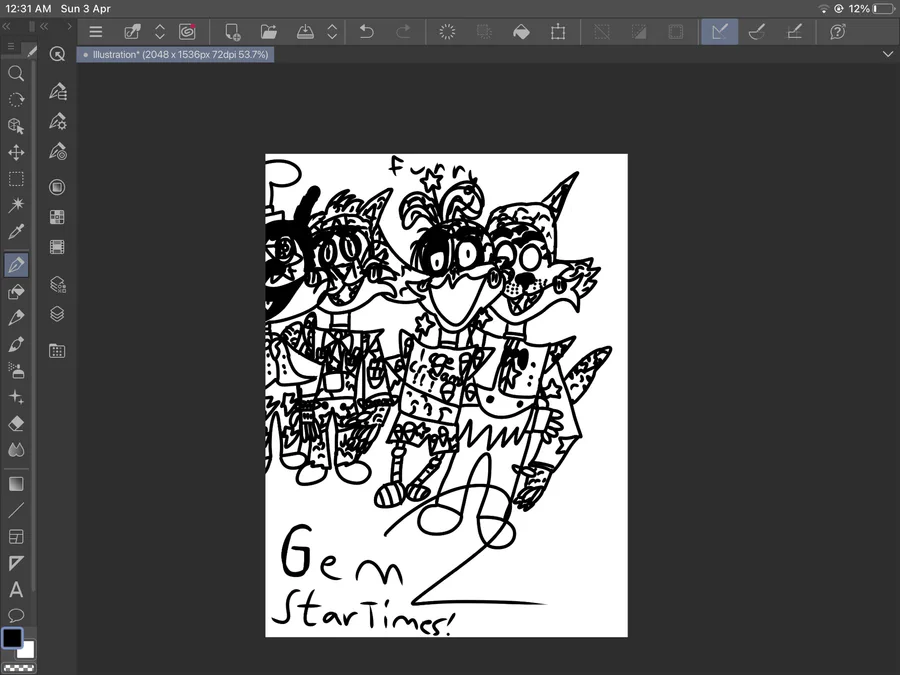Select the Balloon tool
Viewport: 900px width, 675px height.
tap(16, 615)
